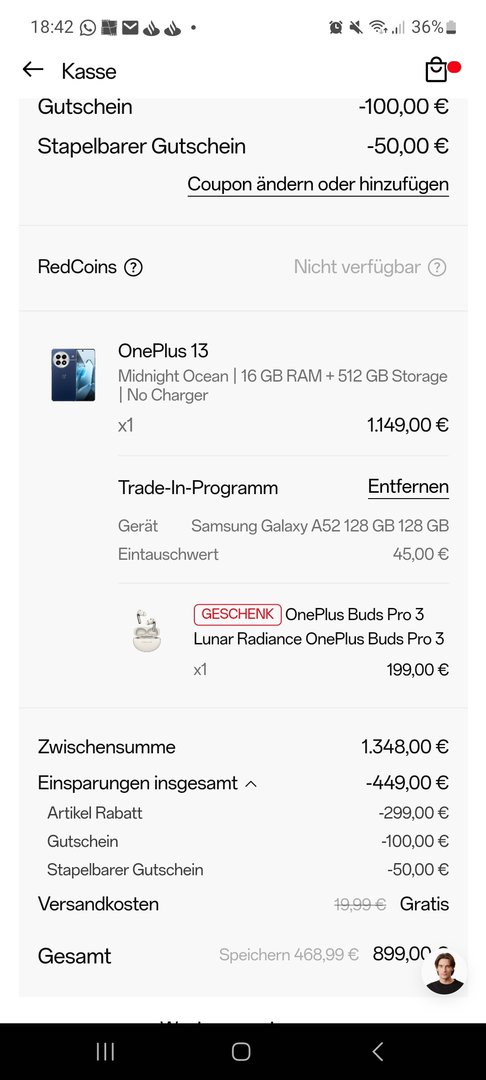The height and width of the screenshot is (1080, 486).
Task: Open the WhatsApp notification in status bar
Action: pos(87,28)
